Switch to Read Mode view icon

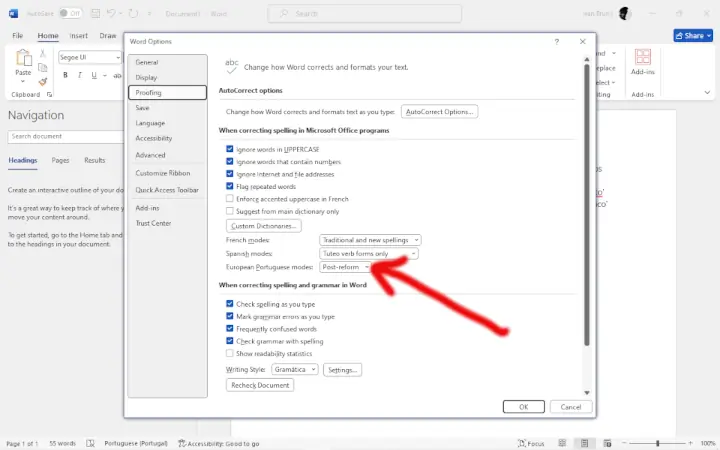[562, 443]
